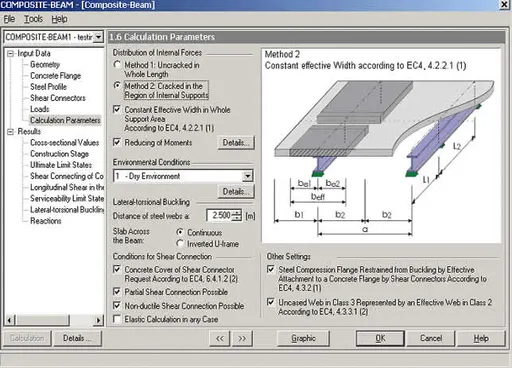The height and width of the screenshot is (368, 512).
Task: Go to next page with >> button
Action: [242, 338]
